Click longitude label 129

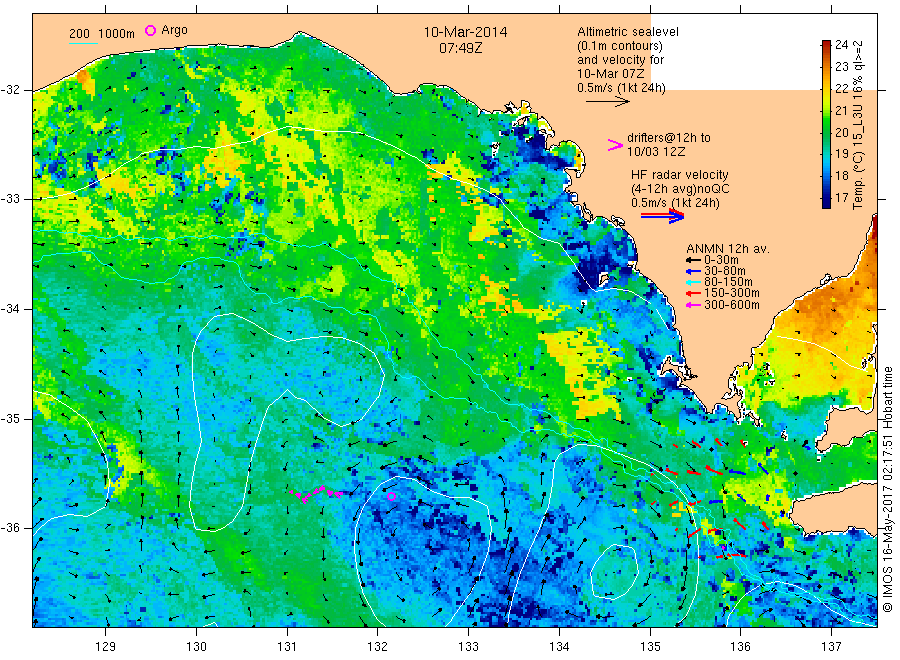[106, 647]
